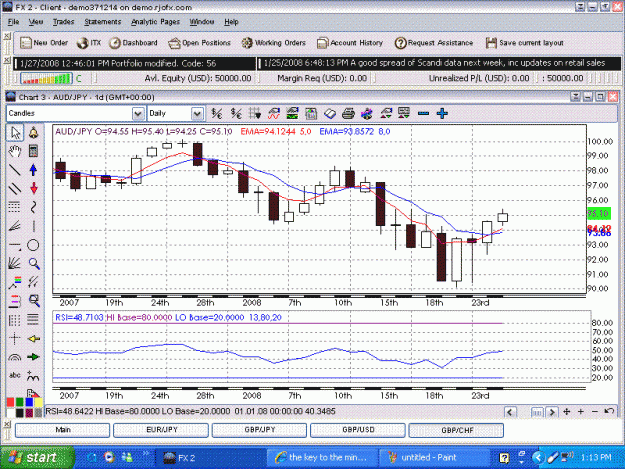Click Request Assistance
The width and height of the screenshot is (625, 469).
434,43
